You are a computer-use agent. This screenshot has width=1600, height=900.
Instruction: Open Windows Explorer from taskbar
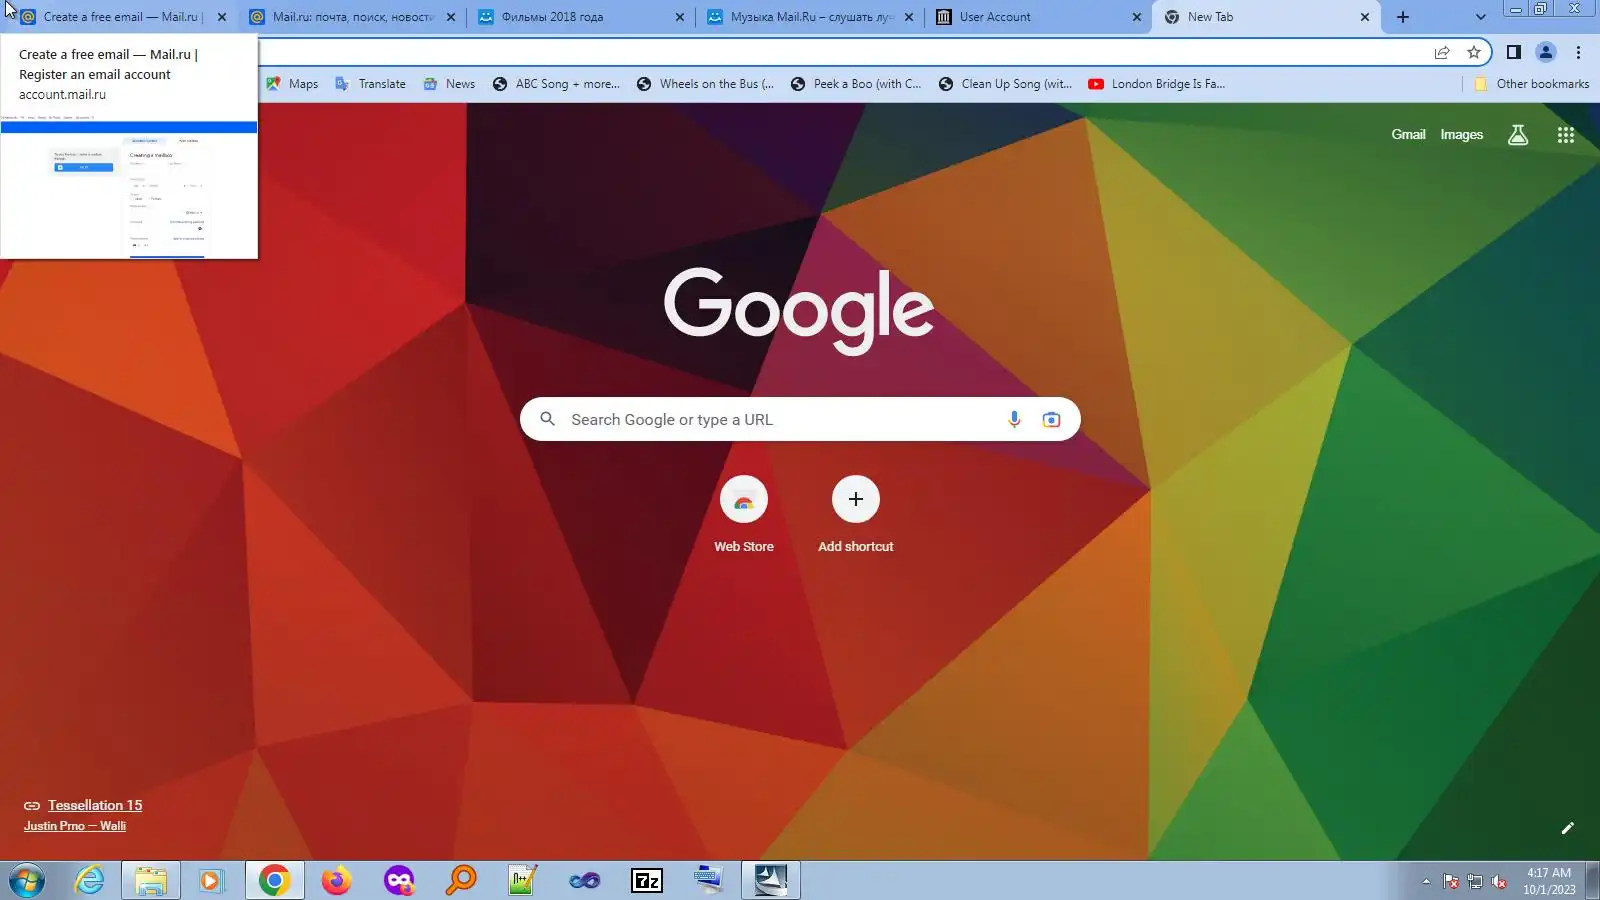(x=151, y=881)
